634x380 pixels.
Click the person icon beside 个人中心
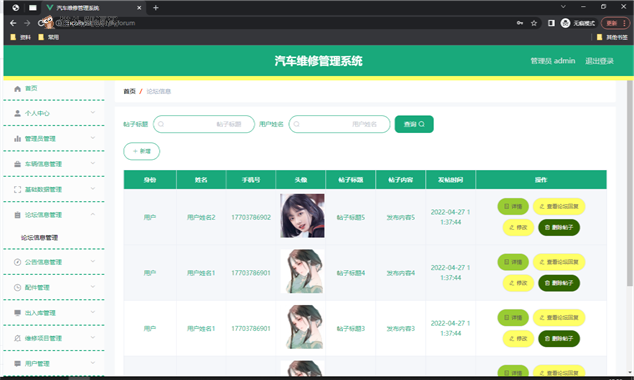[17, 114]
